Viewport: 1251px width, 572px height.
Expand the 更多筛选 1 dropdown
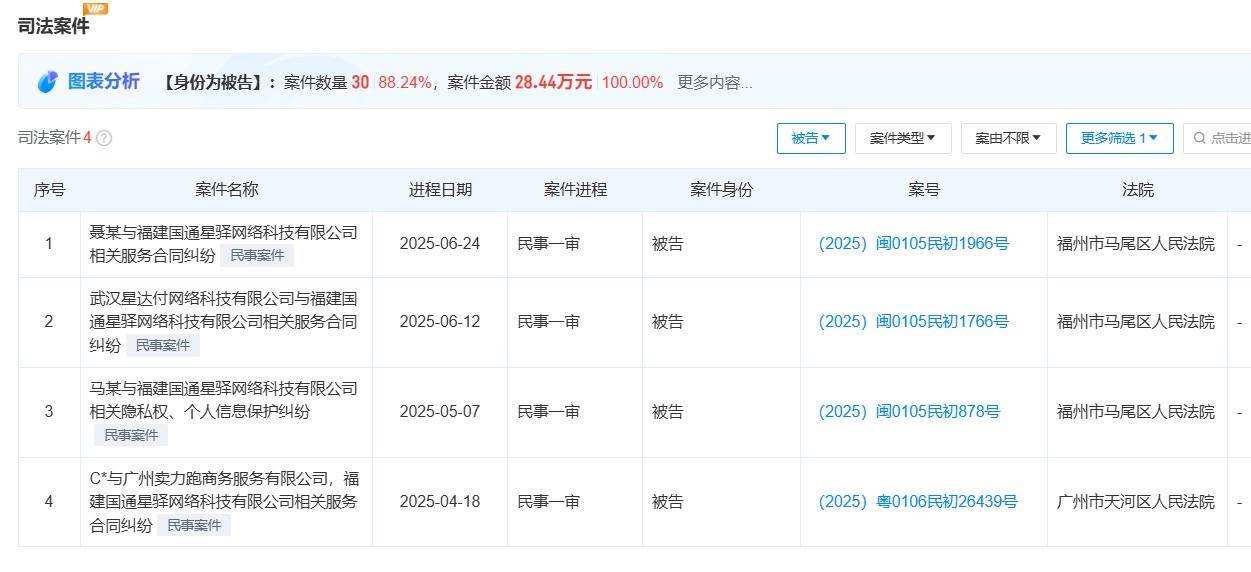(x=1118, y=138)
